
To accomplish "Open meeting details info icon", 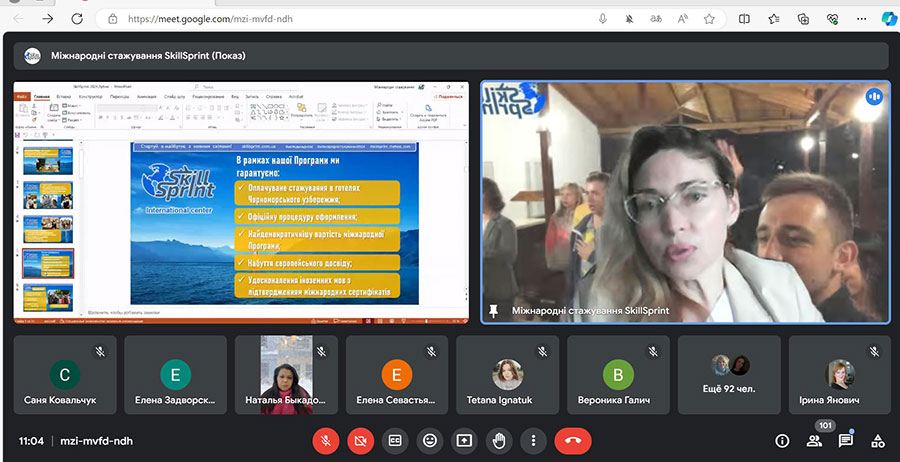I will 782,441.
